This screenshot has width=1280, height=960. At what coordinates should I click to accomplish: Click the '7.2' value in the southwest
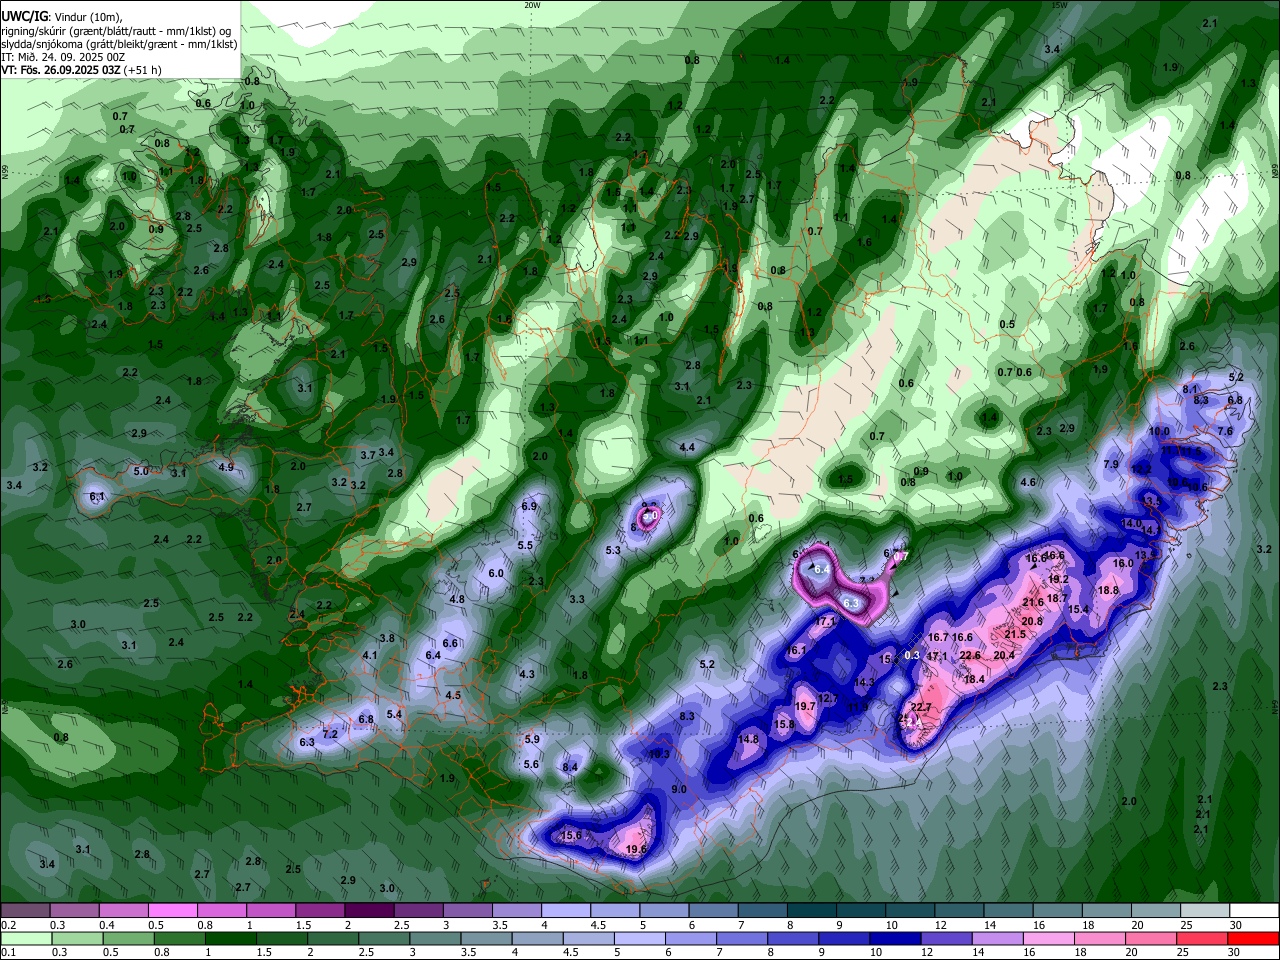coord(330,734)
